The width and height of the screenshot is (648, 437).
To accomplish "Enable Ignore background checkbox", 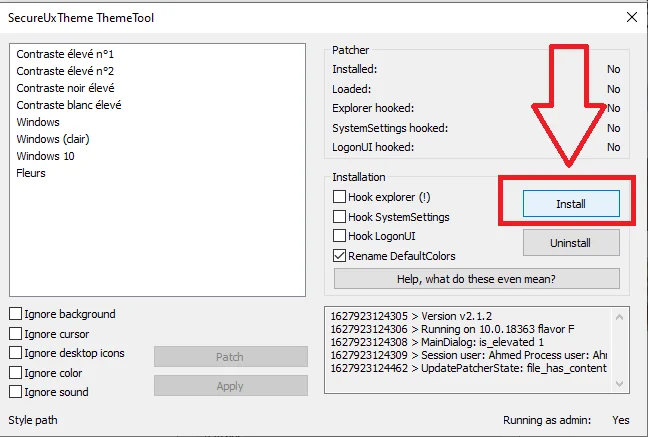I will coord(16,314).
